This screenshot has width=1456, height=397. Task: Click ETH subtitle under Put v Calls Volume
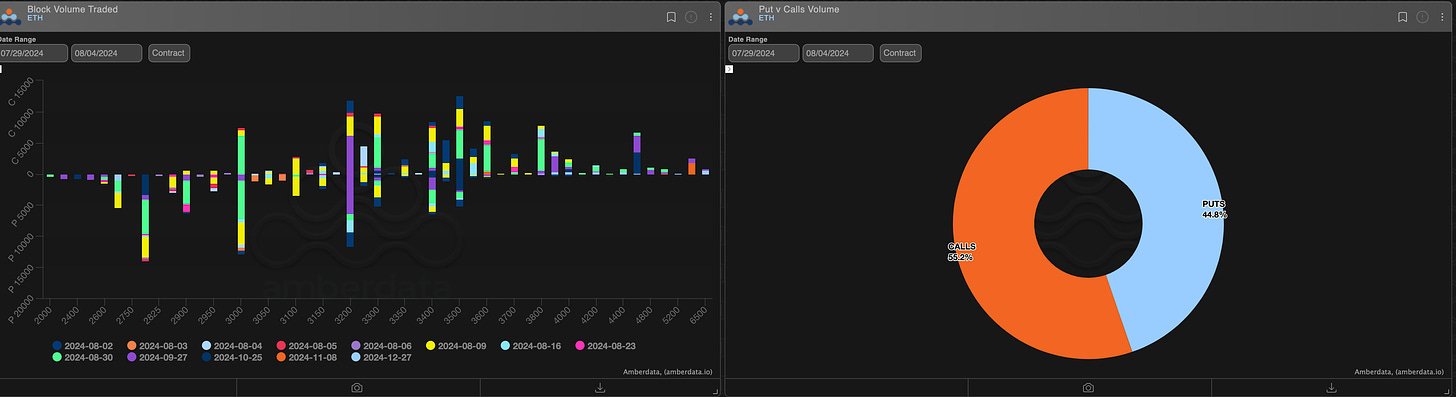(x=766, y=19)
